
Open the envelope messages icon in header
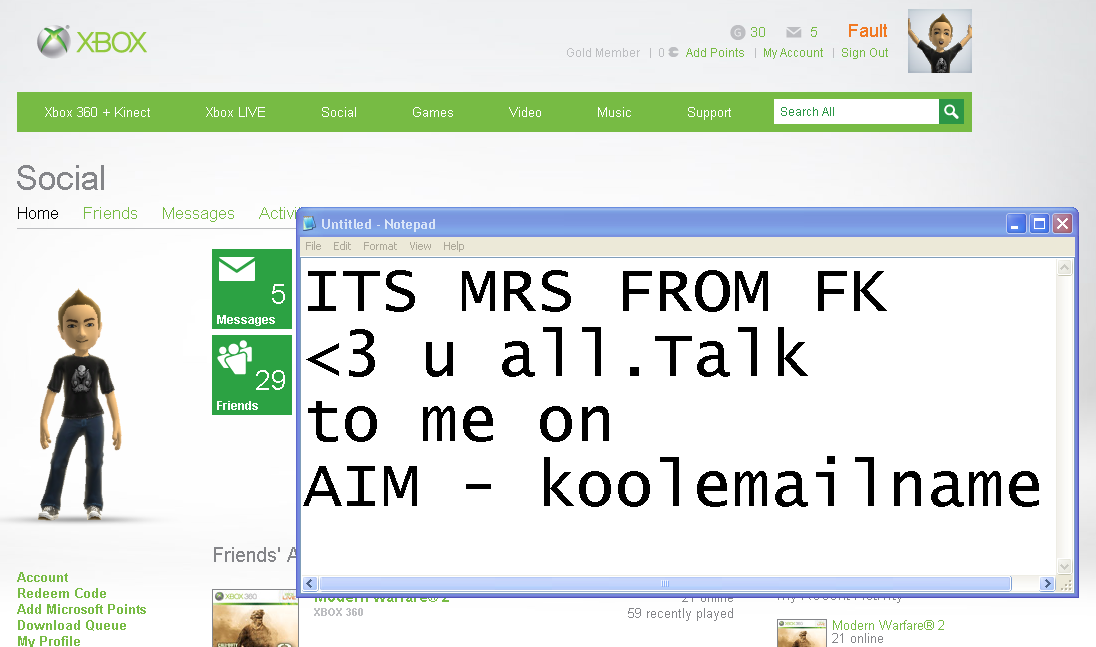(793, 32)
